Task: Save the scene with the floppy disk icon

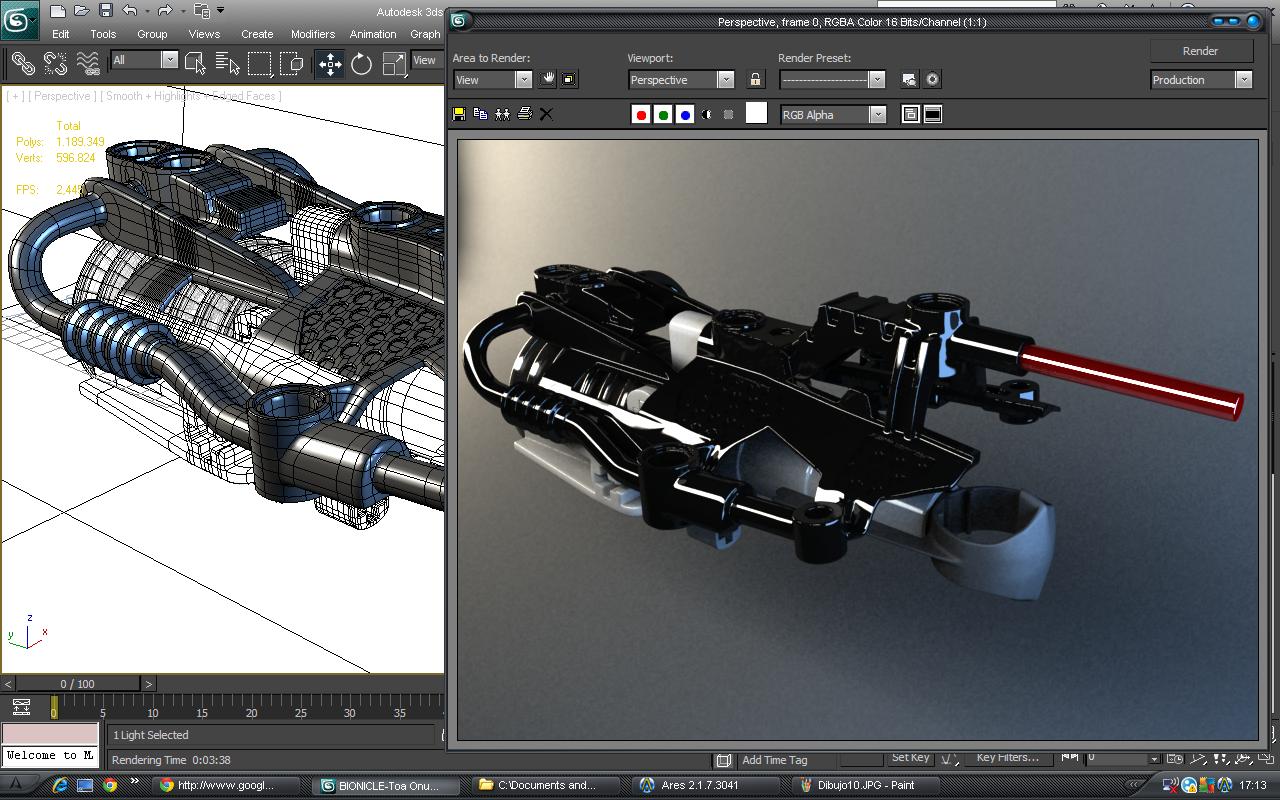Action: (x=105, y=11)
